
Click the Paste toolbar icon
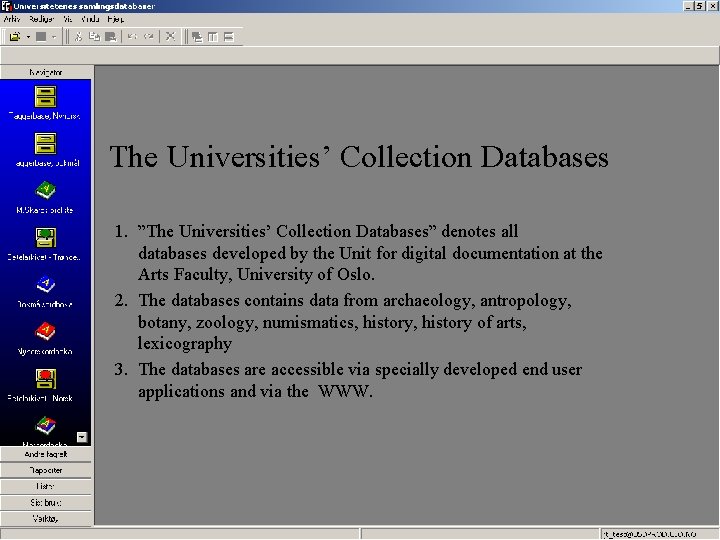pos(110,37)
